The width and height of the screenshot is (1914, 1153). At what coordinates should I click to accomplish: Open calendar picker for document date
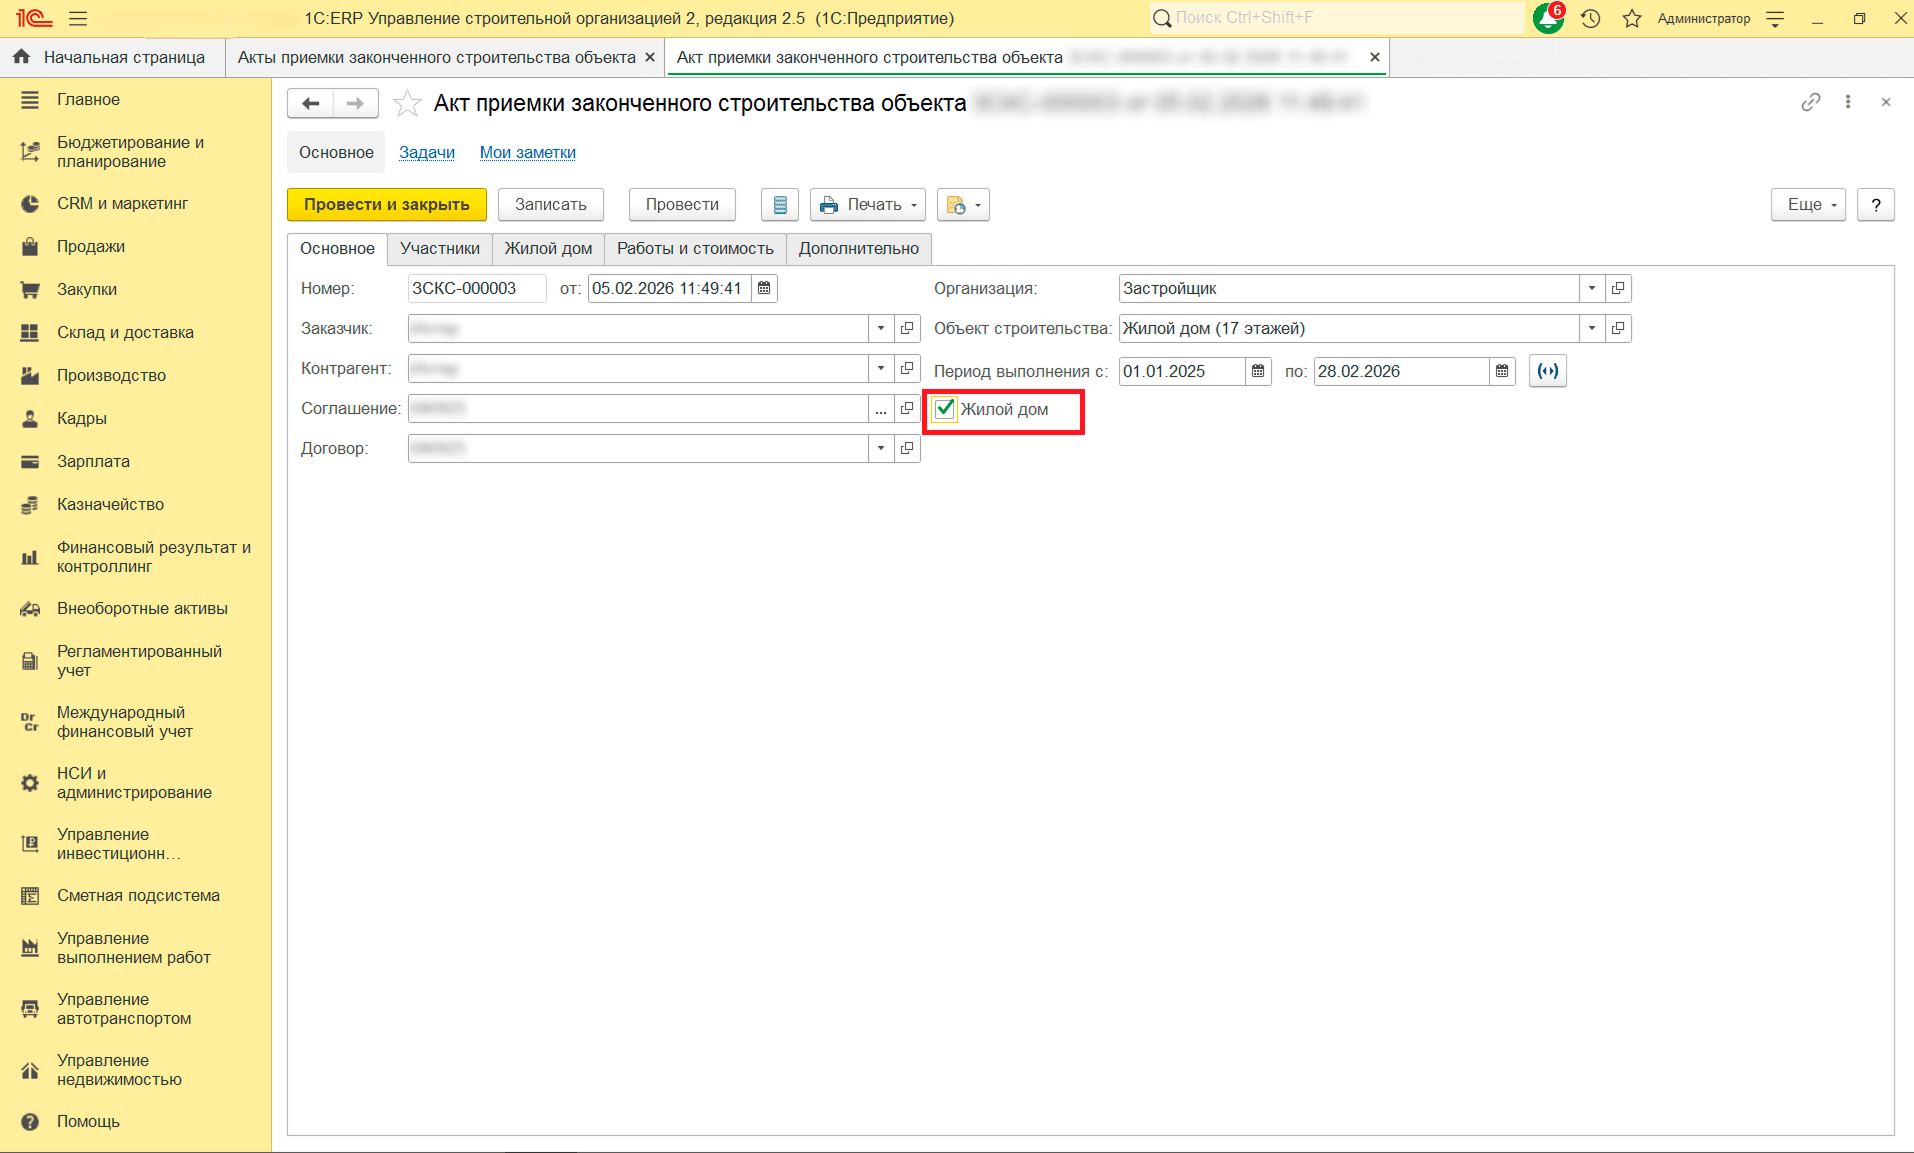[764, 288]
